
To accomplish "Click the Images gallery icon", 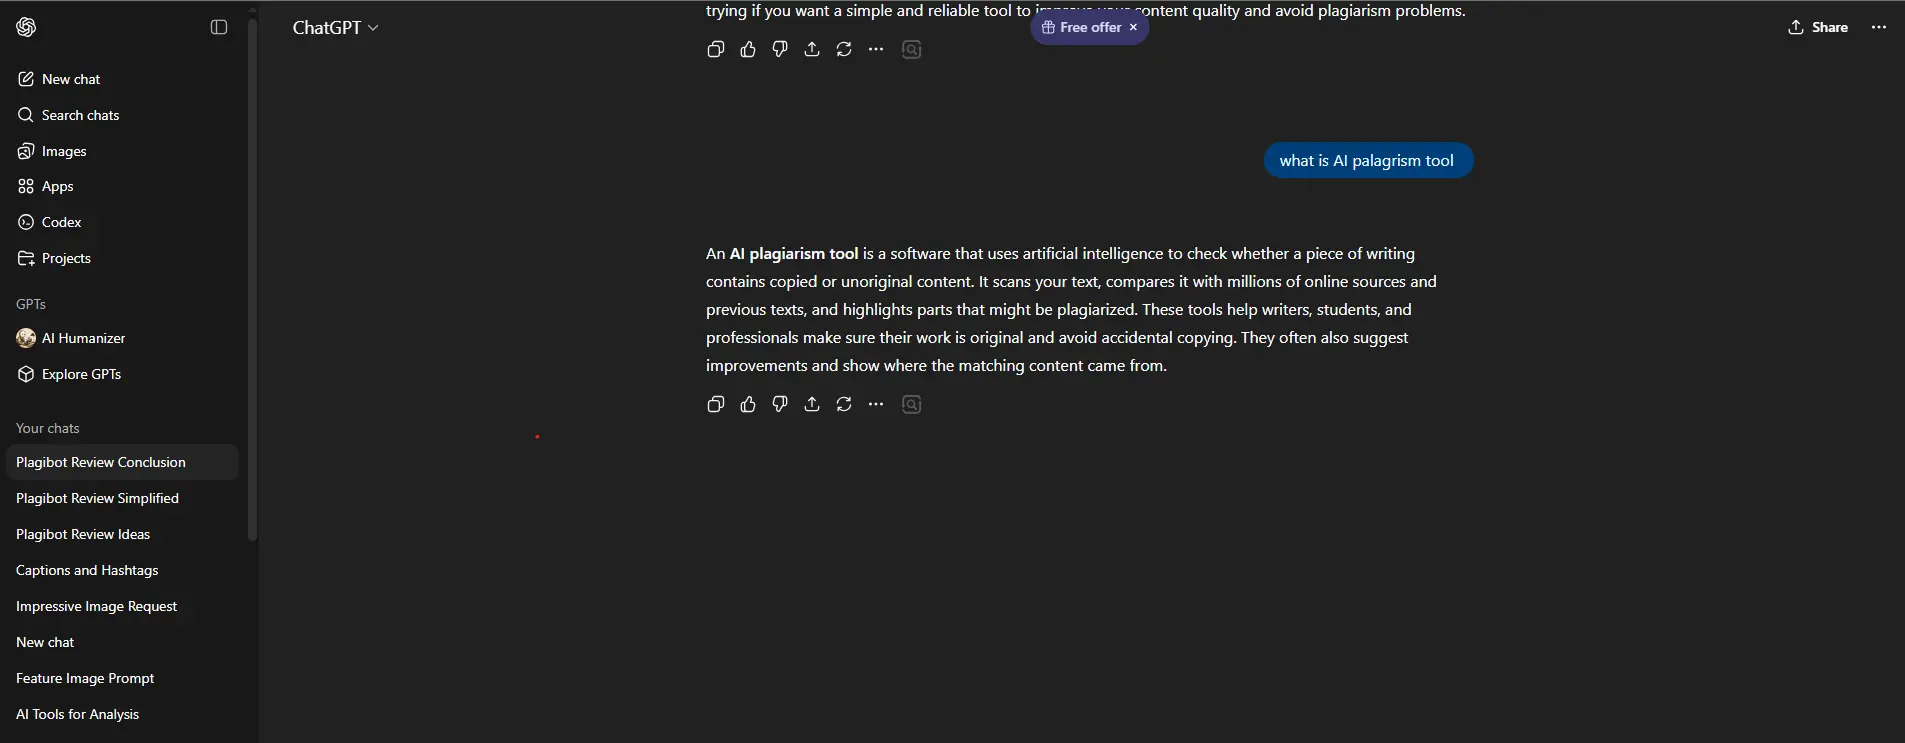I will [26, 151].
